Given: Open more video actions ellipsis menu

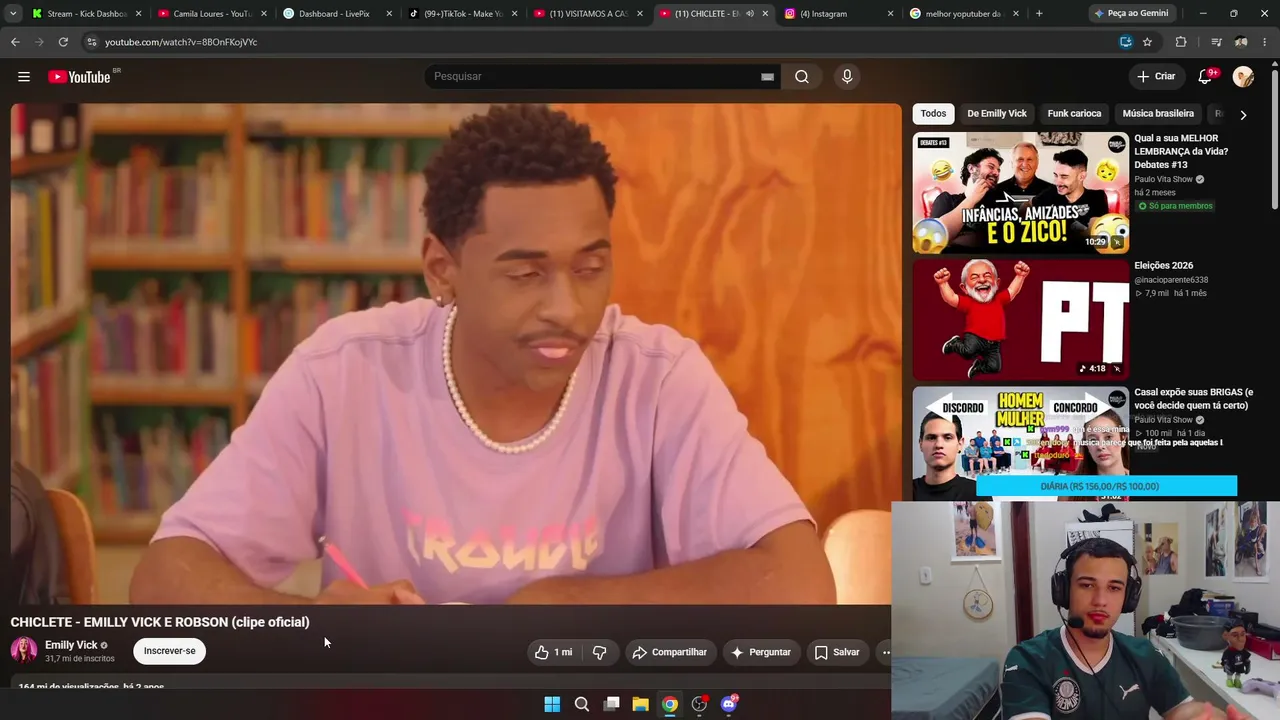Looking at the screenshot, I should tap(885, 652).
